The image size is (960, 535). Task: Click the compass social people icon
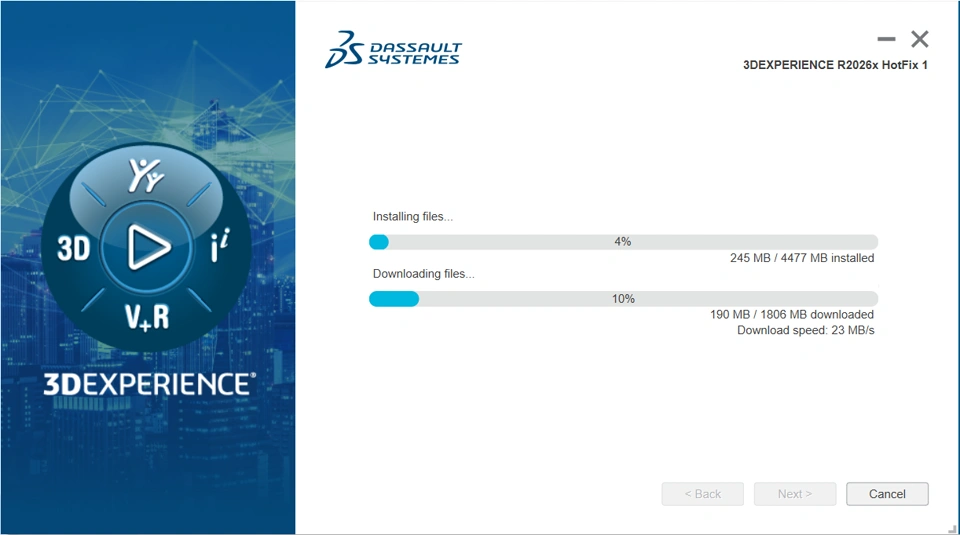coord(146,175)
